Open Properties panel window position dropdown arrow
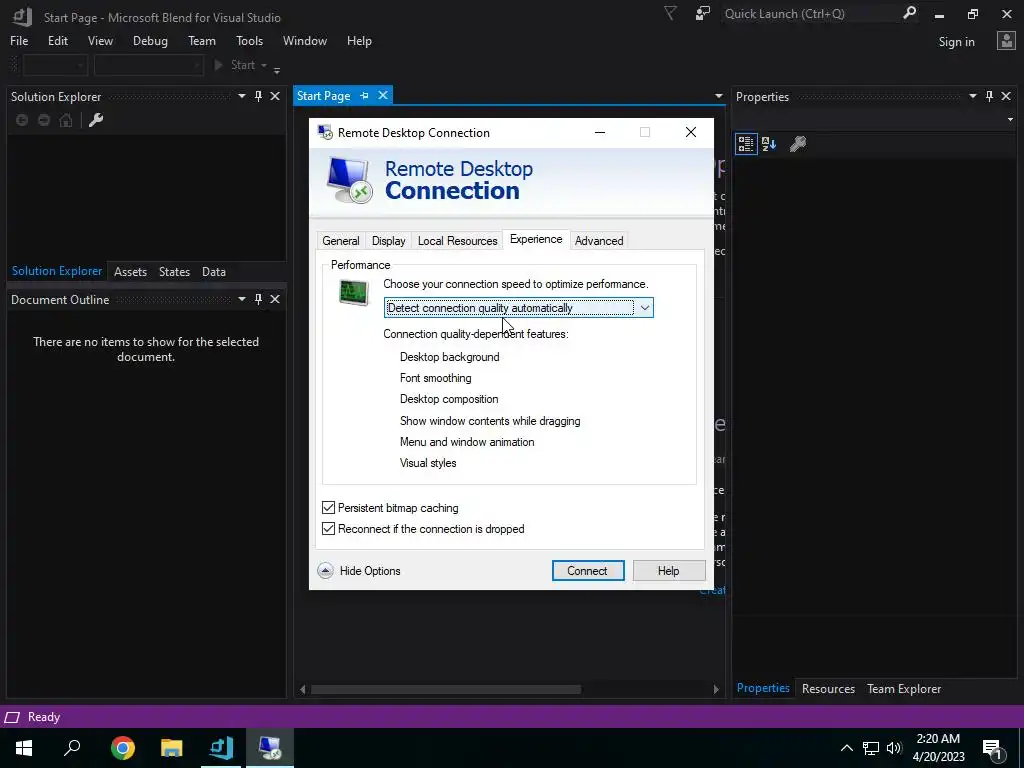The height and width of the screenshot is (768, 1024). click(x=972, y=96)
